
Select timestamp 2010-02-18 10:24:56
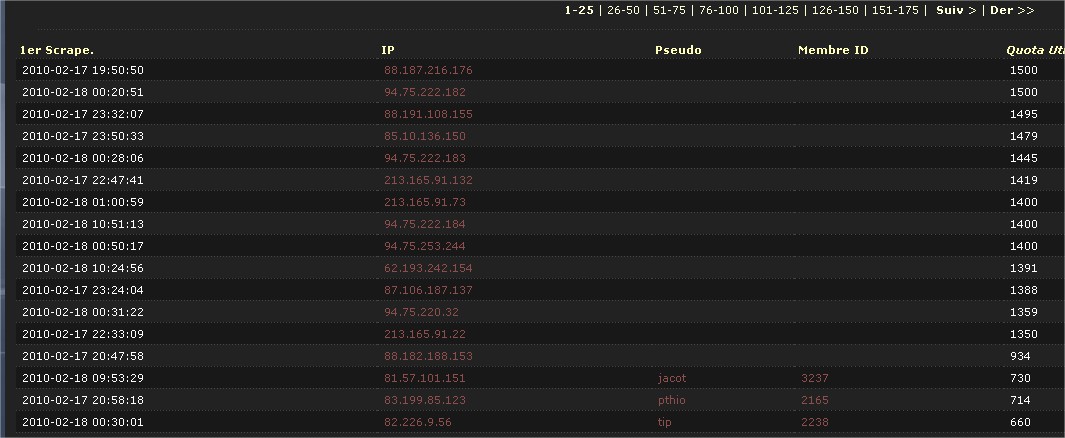83,268
